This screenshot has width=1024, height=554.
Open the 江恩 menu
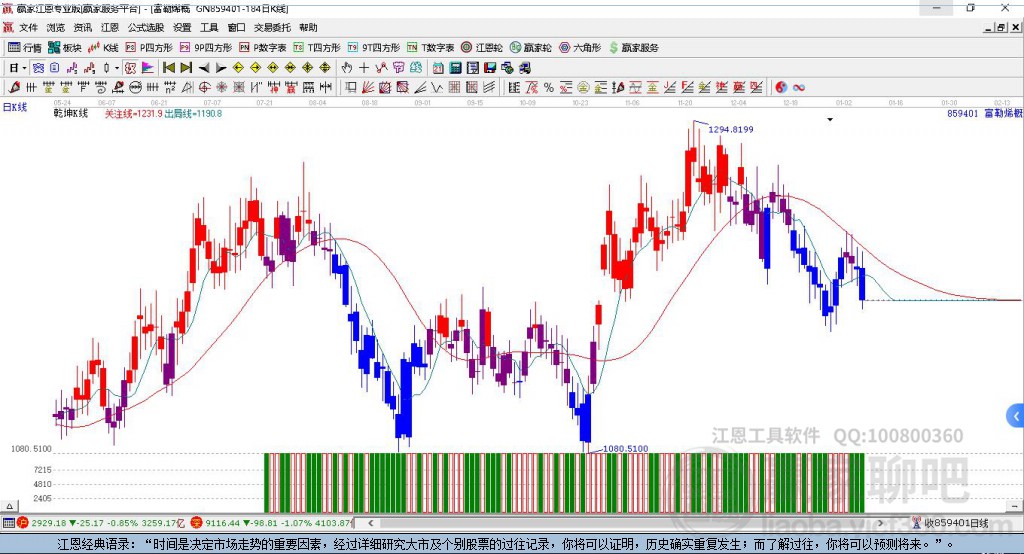click(x=110, y=27)
